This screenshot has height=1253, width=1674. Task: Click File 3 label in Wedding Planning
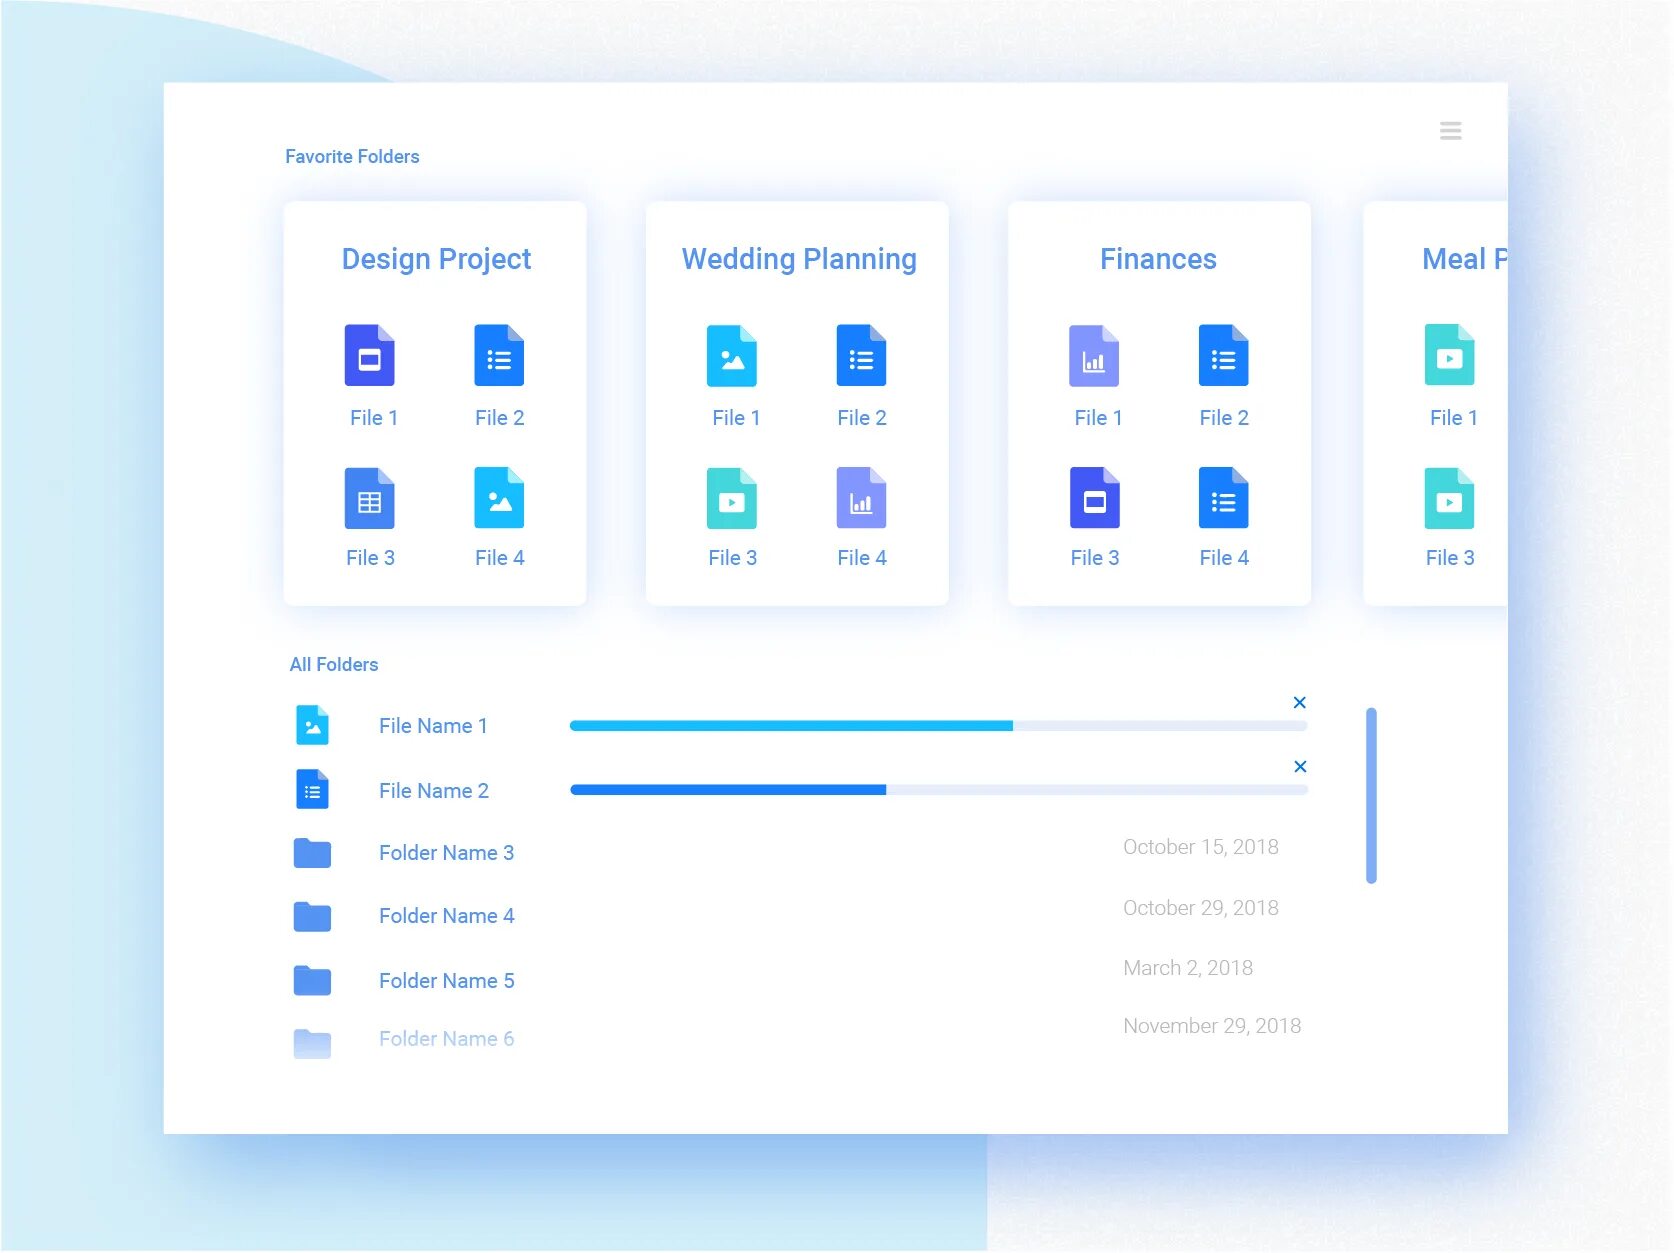click(732, 558)
